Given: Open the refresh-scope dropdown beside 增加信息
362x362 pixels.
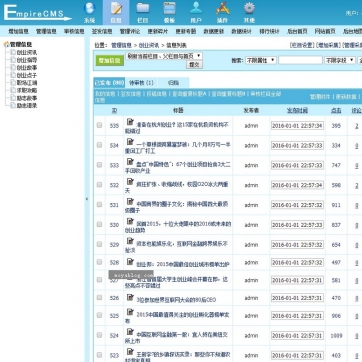Looking at the screenshot, I should pyautogui.click(x=164, y=56).
